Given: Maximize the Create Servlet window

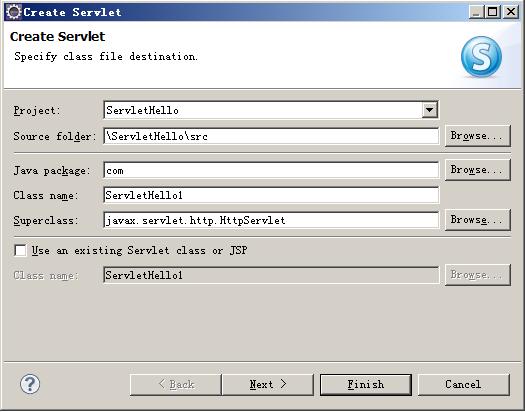Looking at the screenshot, I should pos(493,12).
